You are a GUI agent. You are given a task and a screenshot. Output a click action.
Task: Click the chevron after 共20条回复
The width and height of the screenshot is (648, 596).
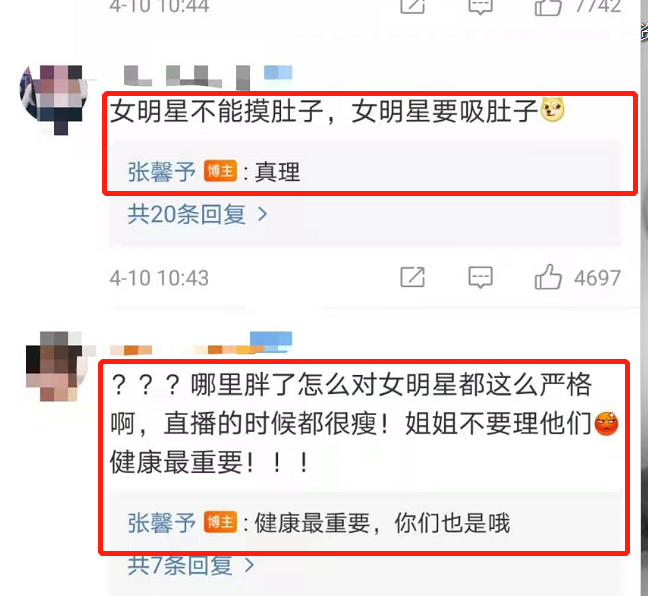[262, 214]
